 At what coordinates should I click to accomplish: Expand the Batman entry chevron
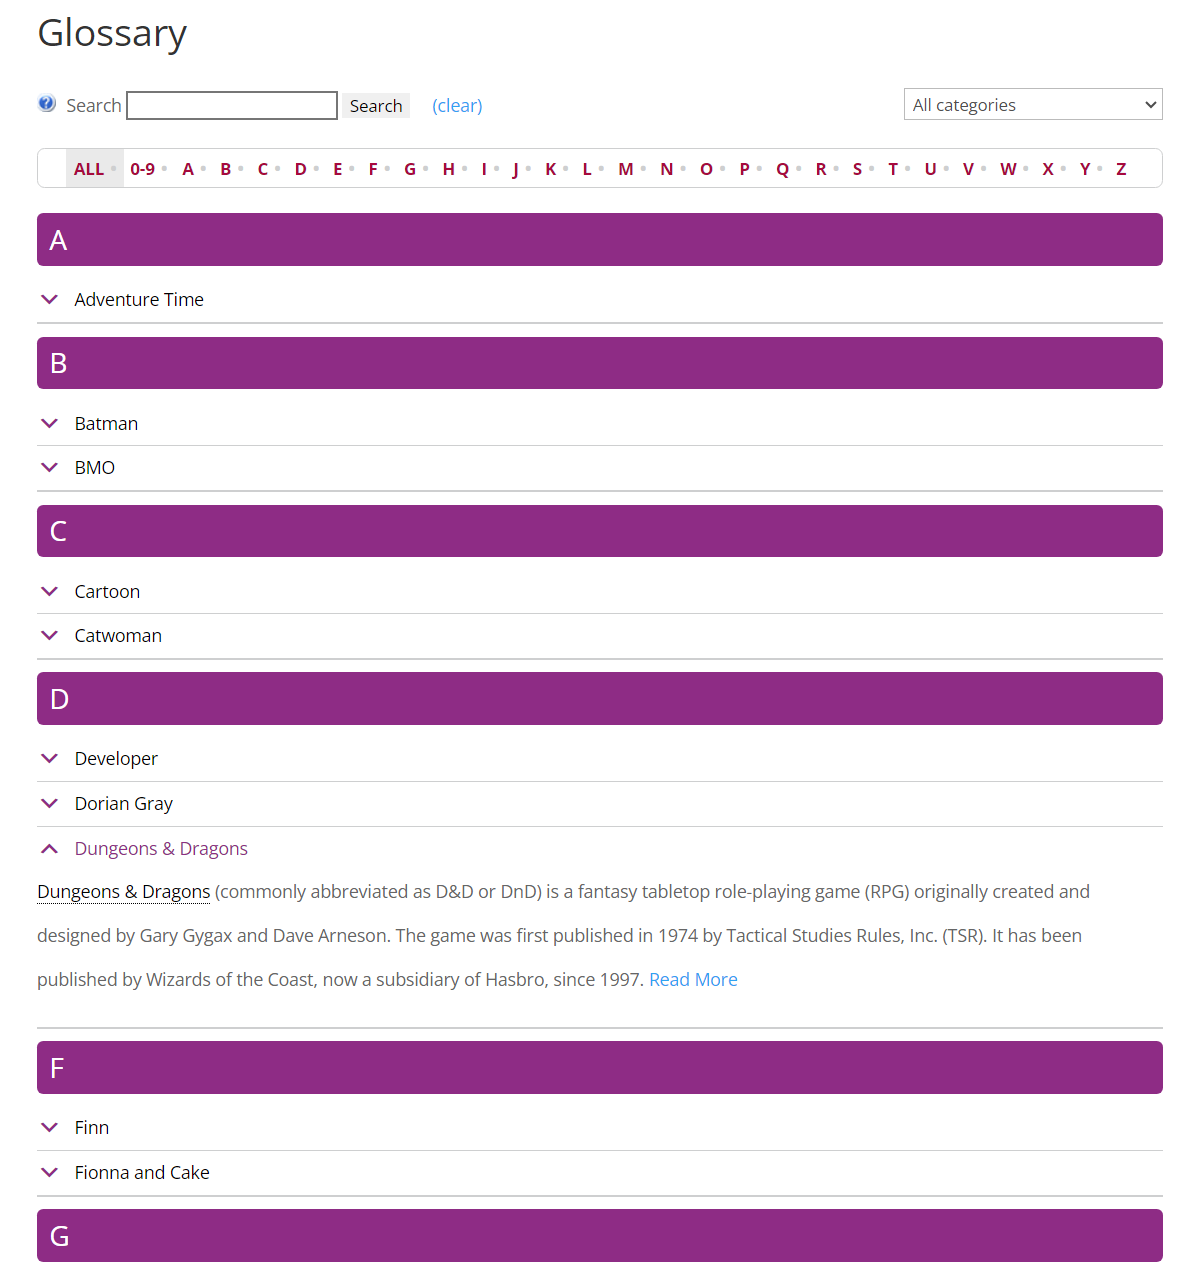point(49,423)
